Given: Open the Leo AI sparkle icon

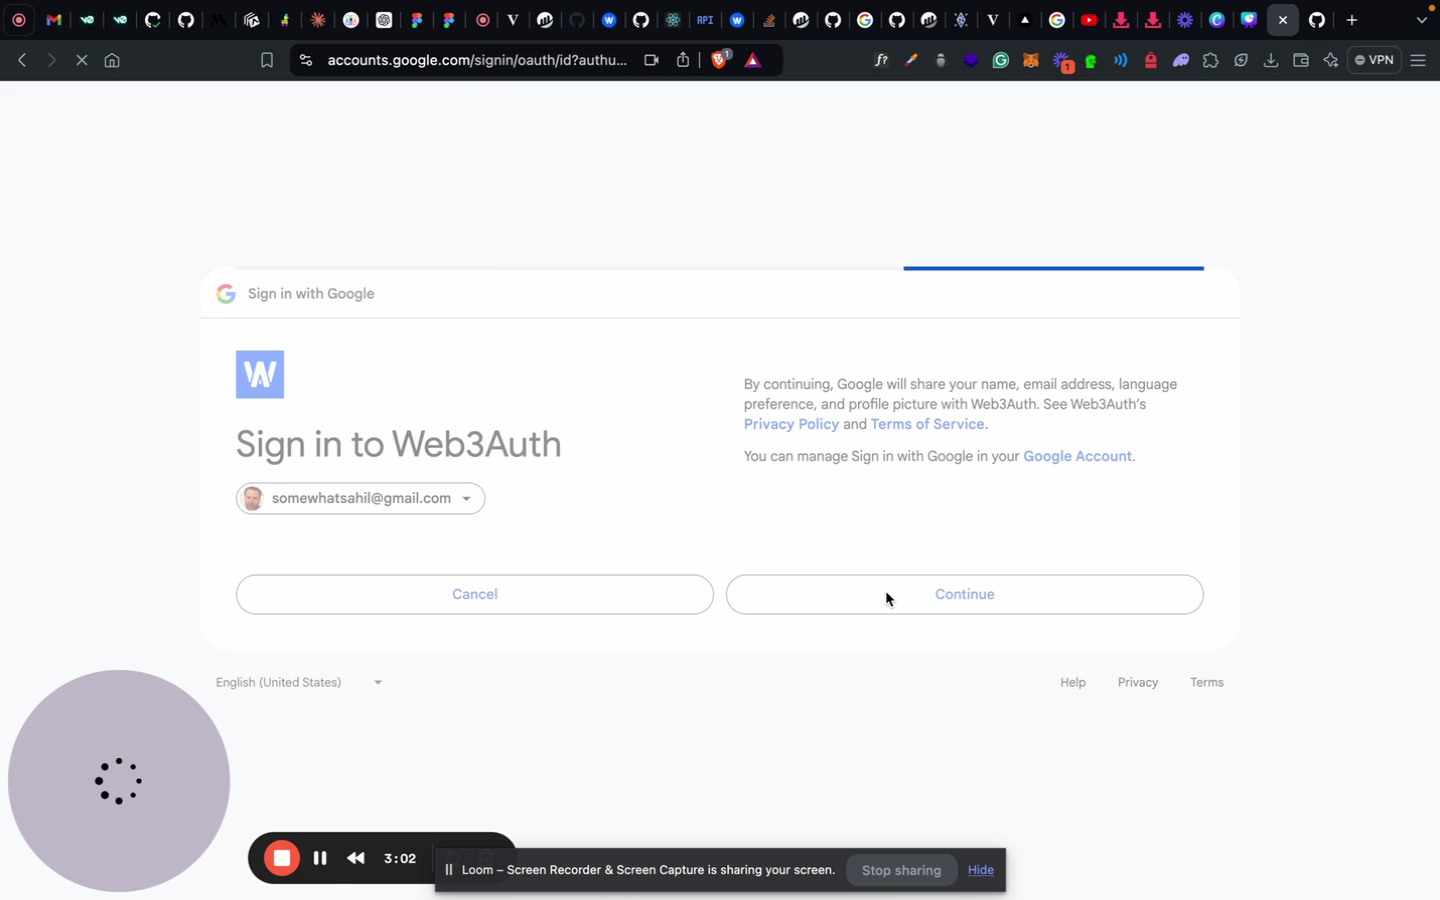Looking at the screenshot, I should coord(1331,60).
